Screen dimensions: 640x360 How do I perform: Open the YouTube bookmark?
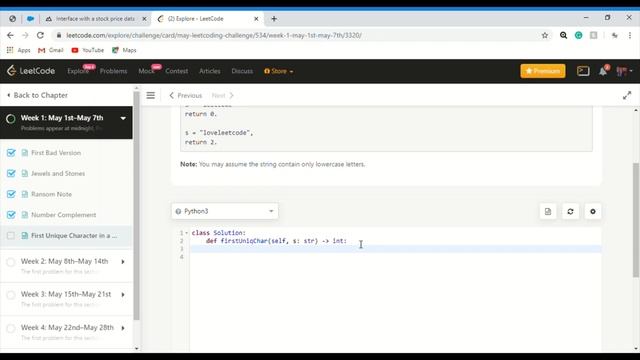tap(87, 50)
